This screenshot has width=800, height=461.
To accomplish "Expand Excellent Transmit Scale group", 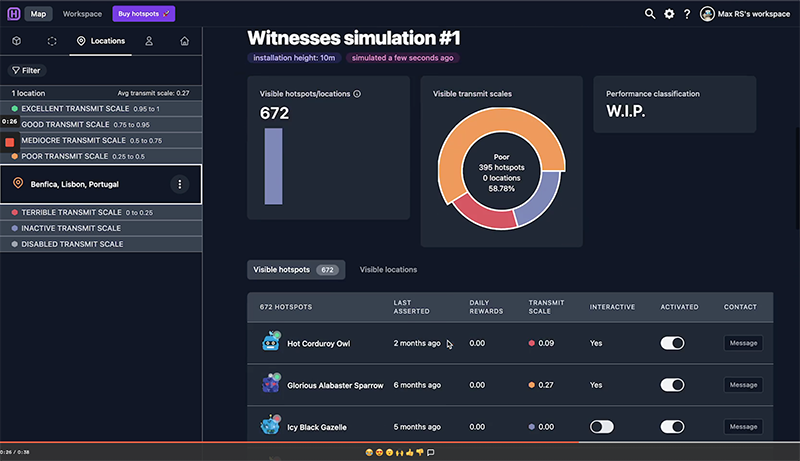I will pos(101,109).
